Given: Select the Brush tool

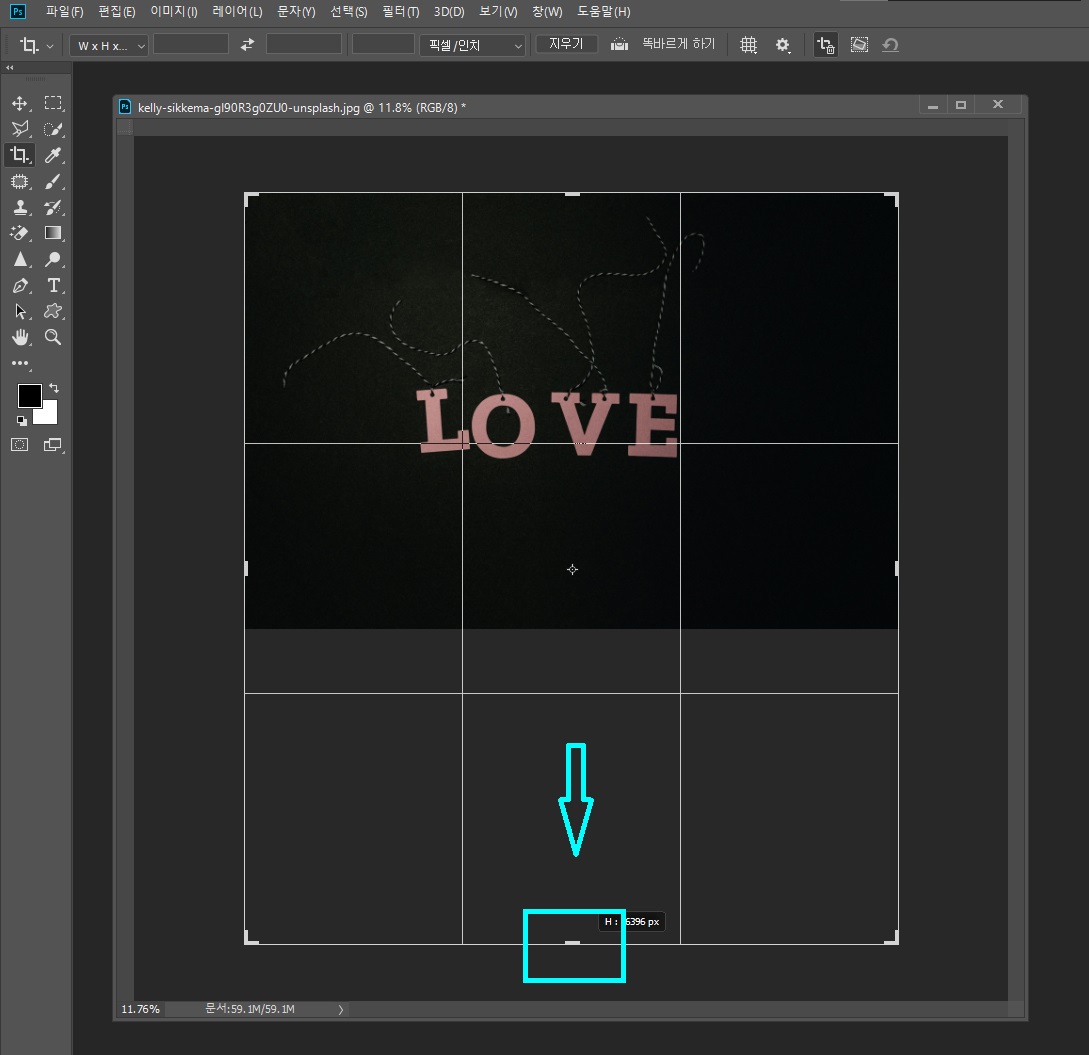Looking at the screenshot, I should [x=53, y=181].
